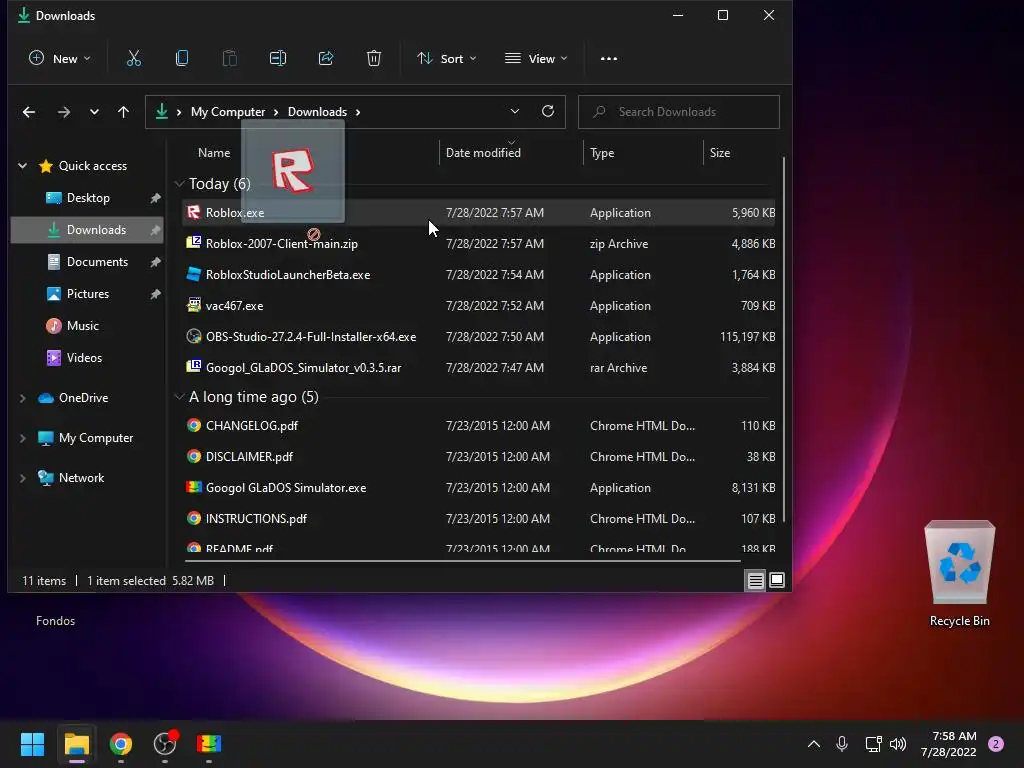
Task: Go up one folder level arrow
Action: coord(123,112)
